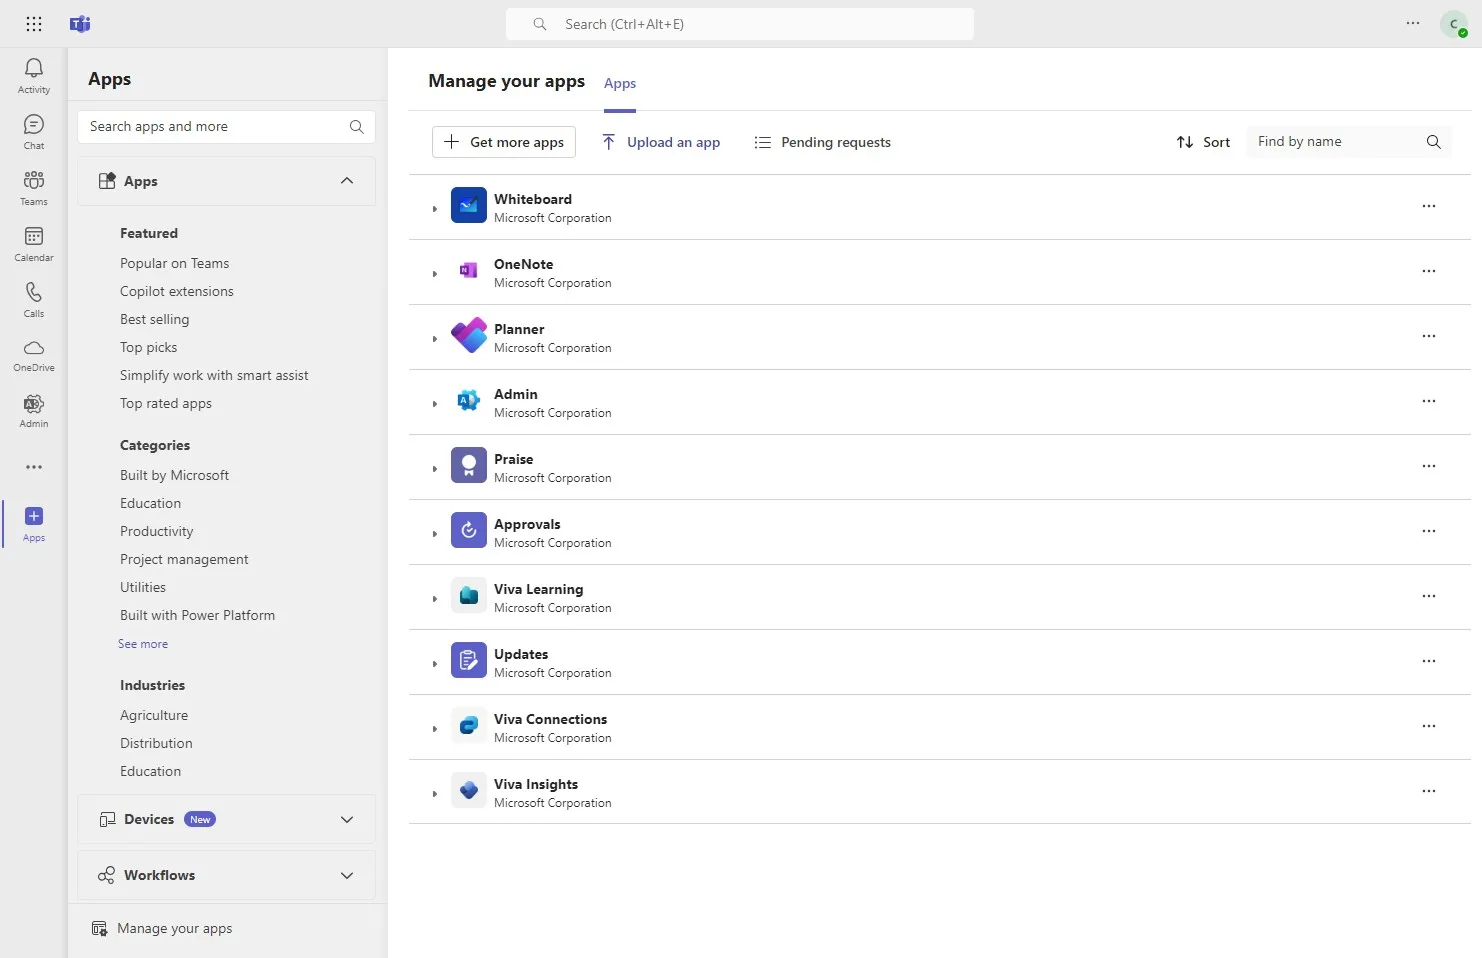The image size is (1482, 958).
Task: Open Best selling featured list
Action: pyautogui.click(x=155, y=319)
